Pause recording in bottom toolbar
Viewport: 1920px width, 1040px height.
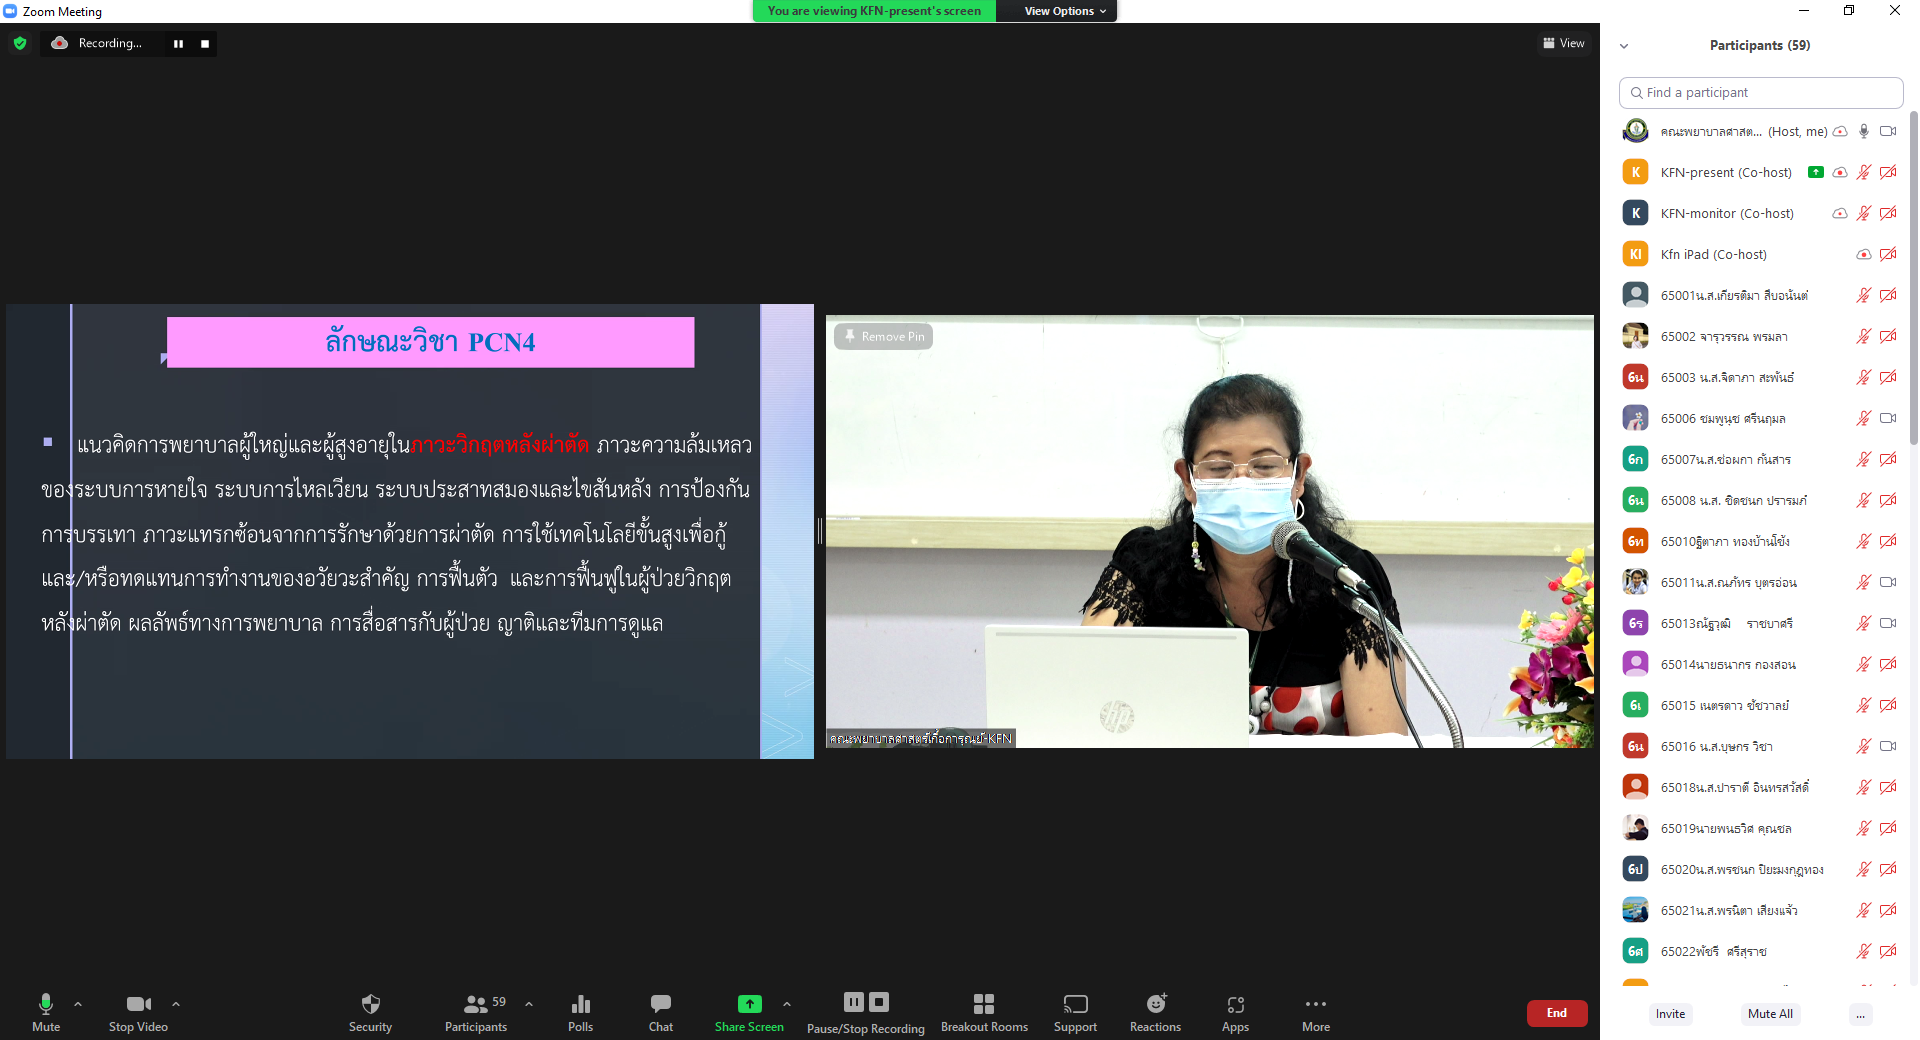853,1002
